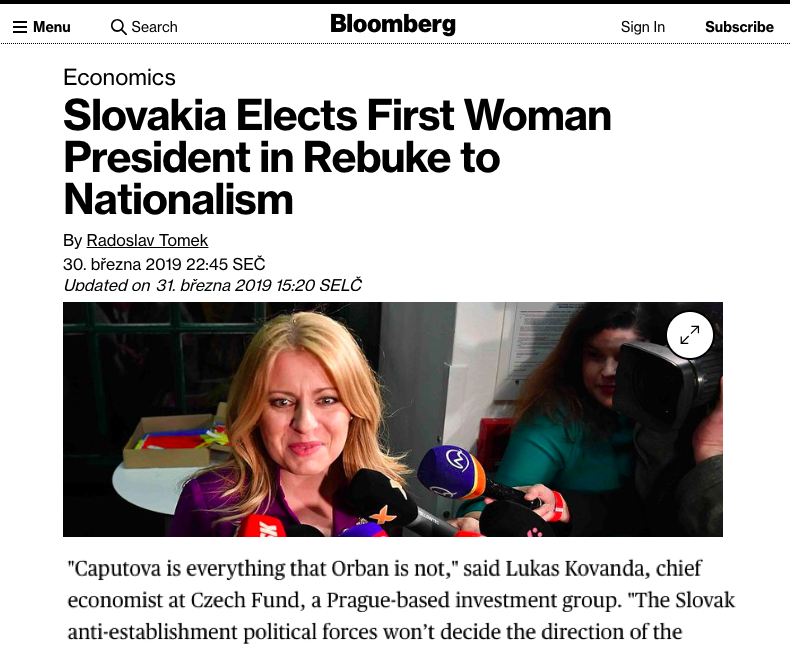Viewport: 790px width, 653px height.
Task: Expand the article photo to fullscreen
Action: [689, 335]
